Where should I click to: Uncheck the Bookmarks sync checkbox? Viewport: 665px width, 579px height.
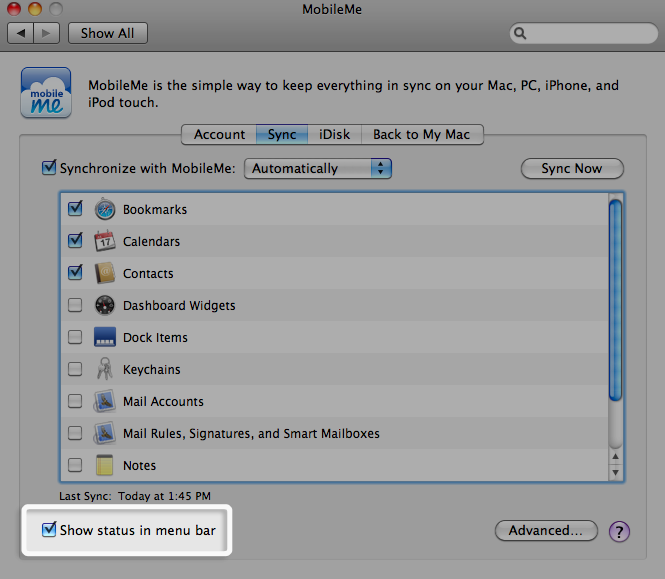[75, 210]
